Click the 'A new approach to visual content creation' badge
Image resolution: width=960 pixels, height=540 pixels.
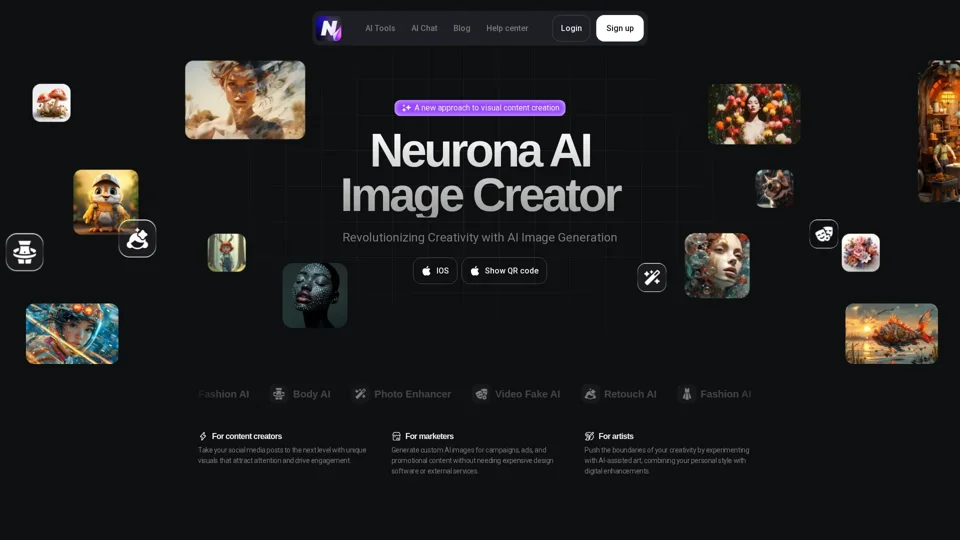tap(480, 108)
